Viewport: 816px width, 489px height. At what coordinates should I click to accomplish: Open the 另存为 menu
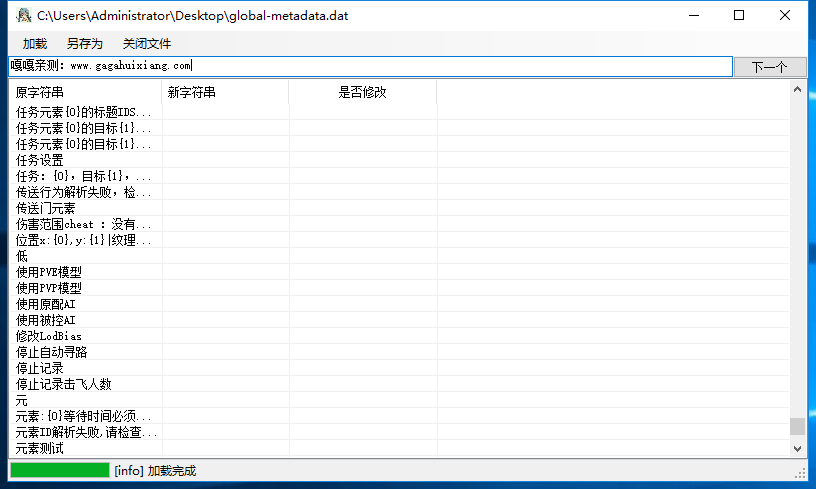[85, 44]
